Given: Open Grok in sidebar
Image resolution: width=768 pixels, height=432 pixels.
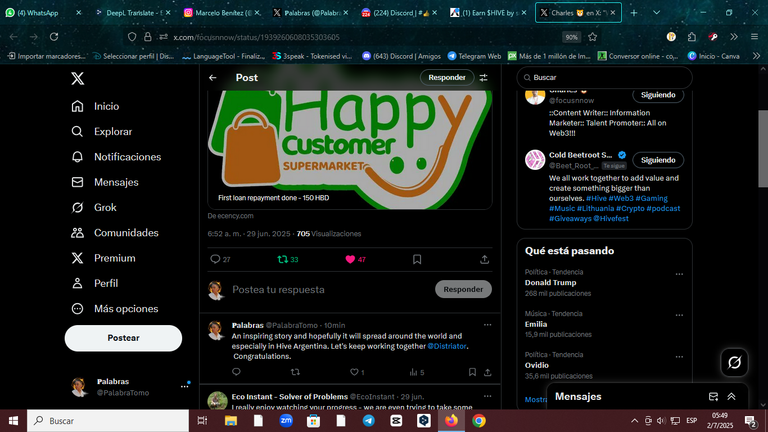Looking at the screenshot, I should tap(94, 208).
